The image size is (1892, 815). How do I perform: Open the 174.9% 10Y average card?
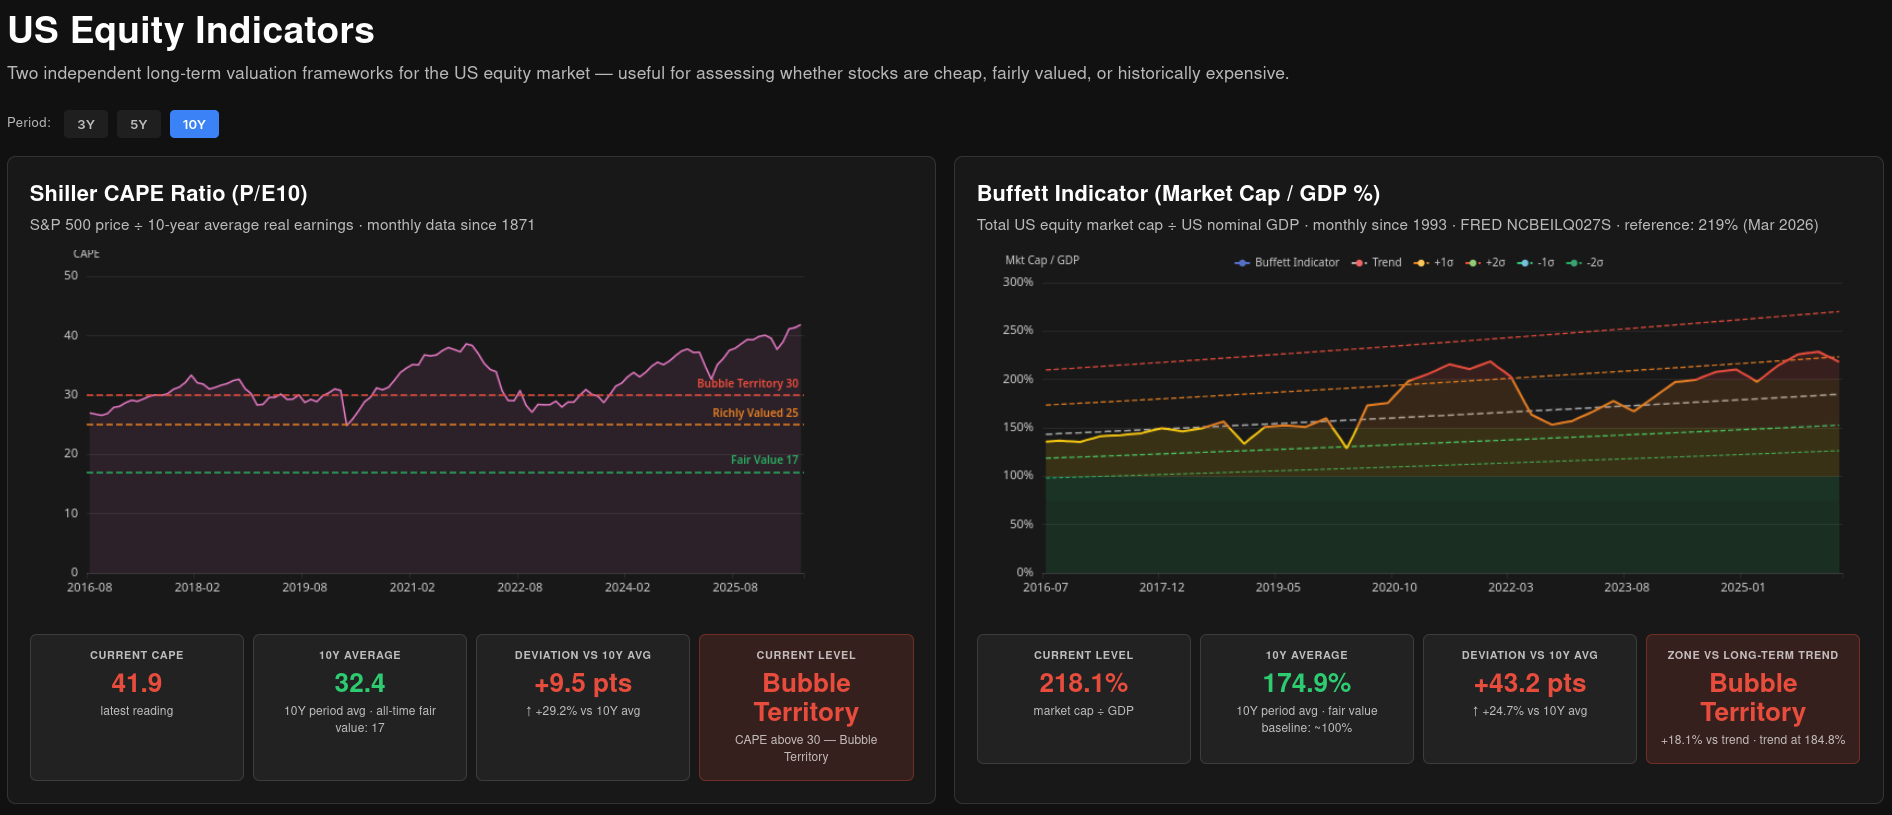pos(1307,699)
